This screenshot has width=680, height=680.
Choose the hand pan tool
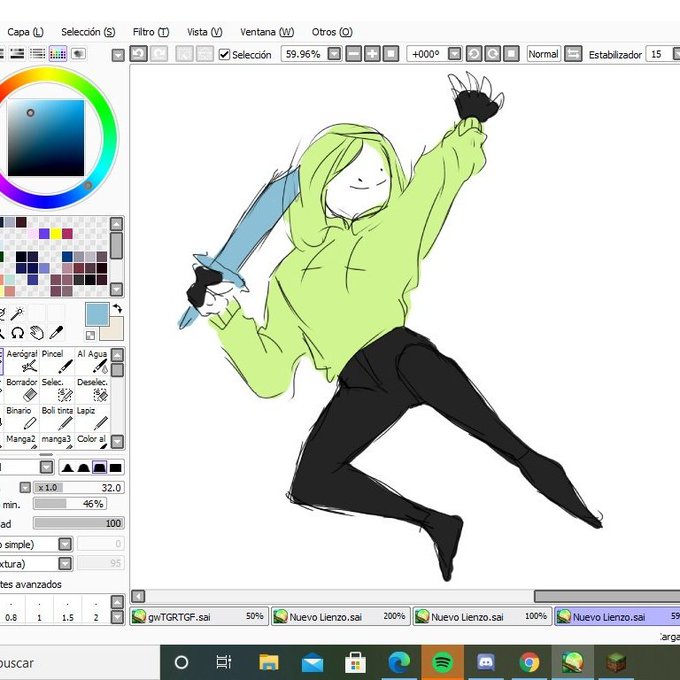point(37,333)
